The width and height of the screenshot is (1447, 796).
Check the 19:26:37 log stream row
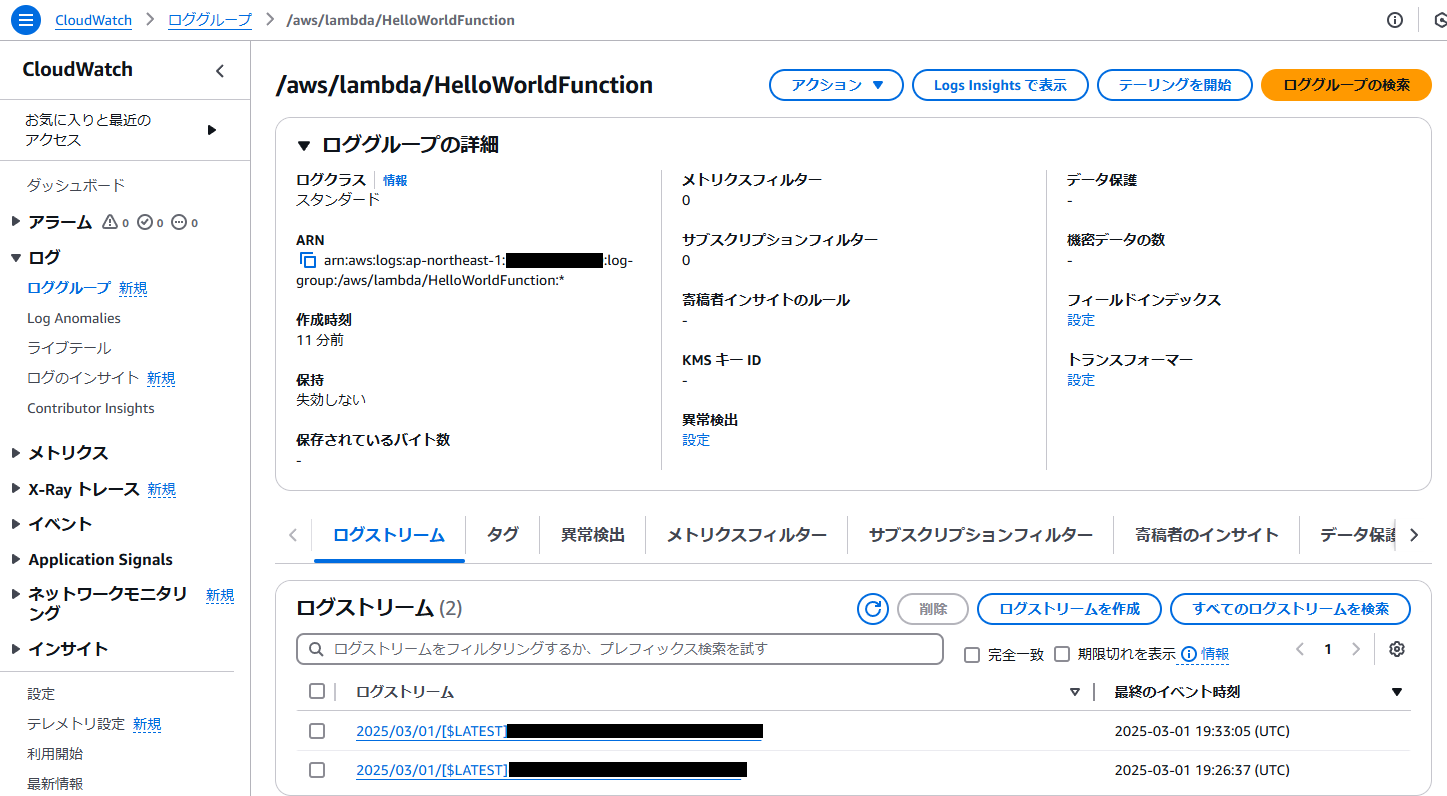pyautogui.click(x=317, y=770)
